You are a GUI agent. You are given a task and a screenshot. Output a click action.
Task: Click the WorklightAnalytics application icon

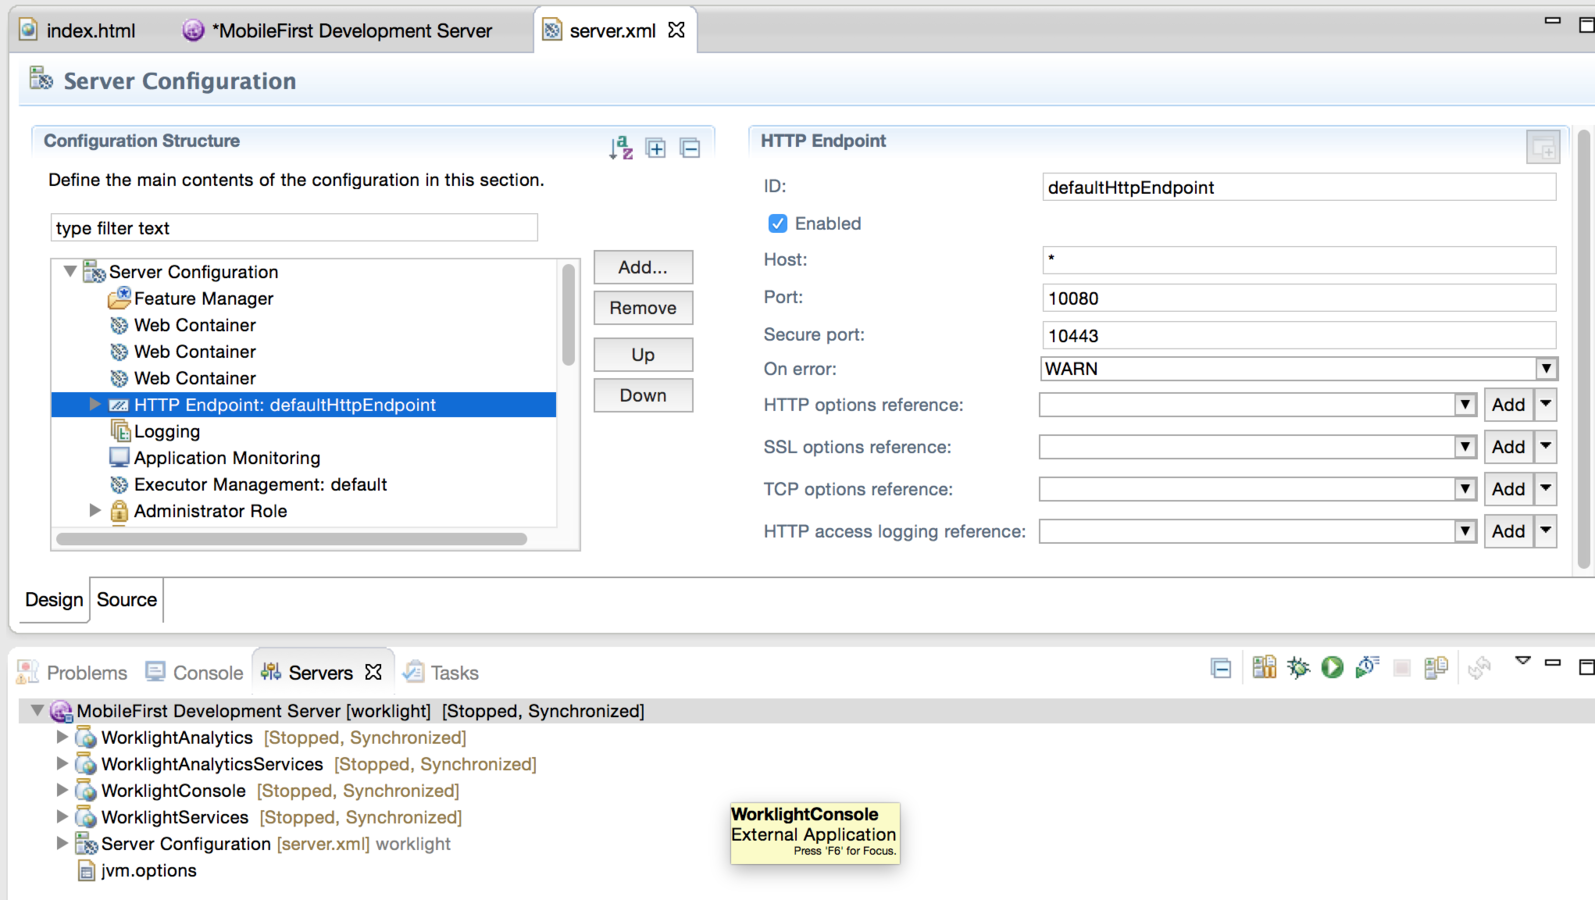coord(86,738)
